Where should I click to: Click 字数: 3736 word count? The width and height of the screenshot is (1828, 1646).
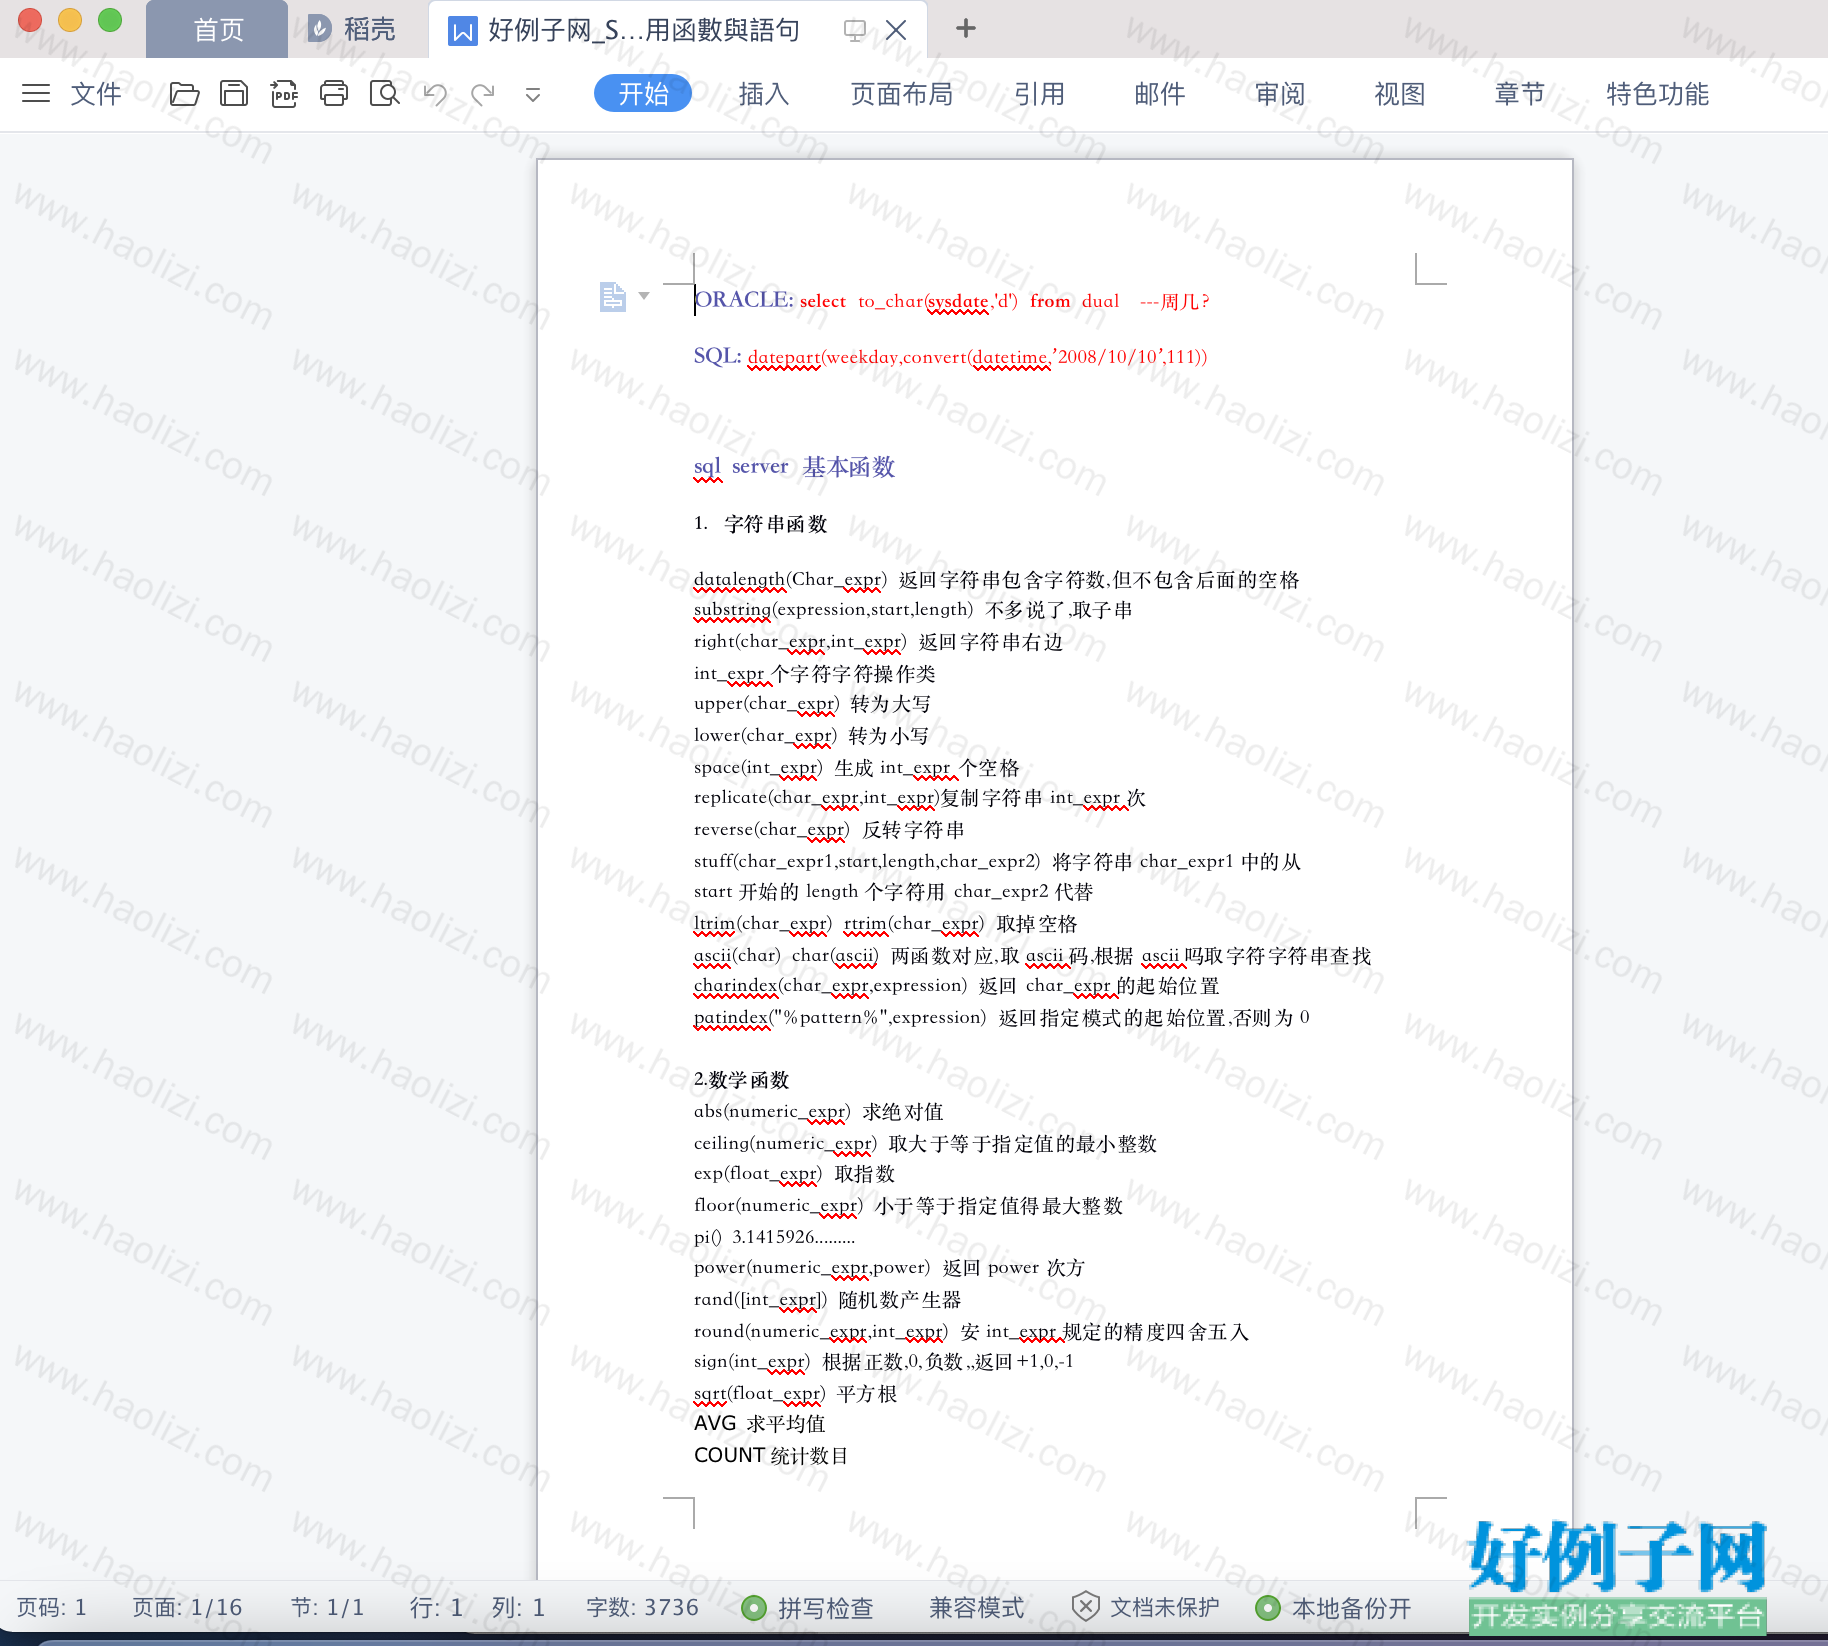pyautogui.click(x=642, y=1607)
